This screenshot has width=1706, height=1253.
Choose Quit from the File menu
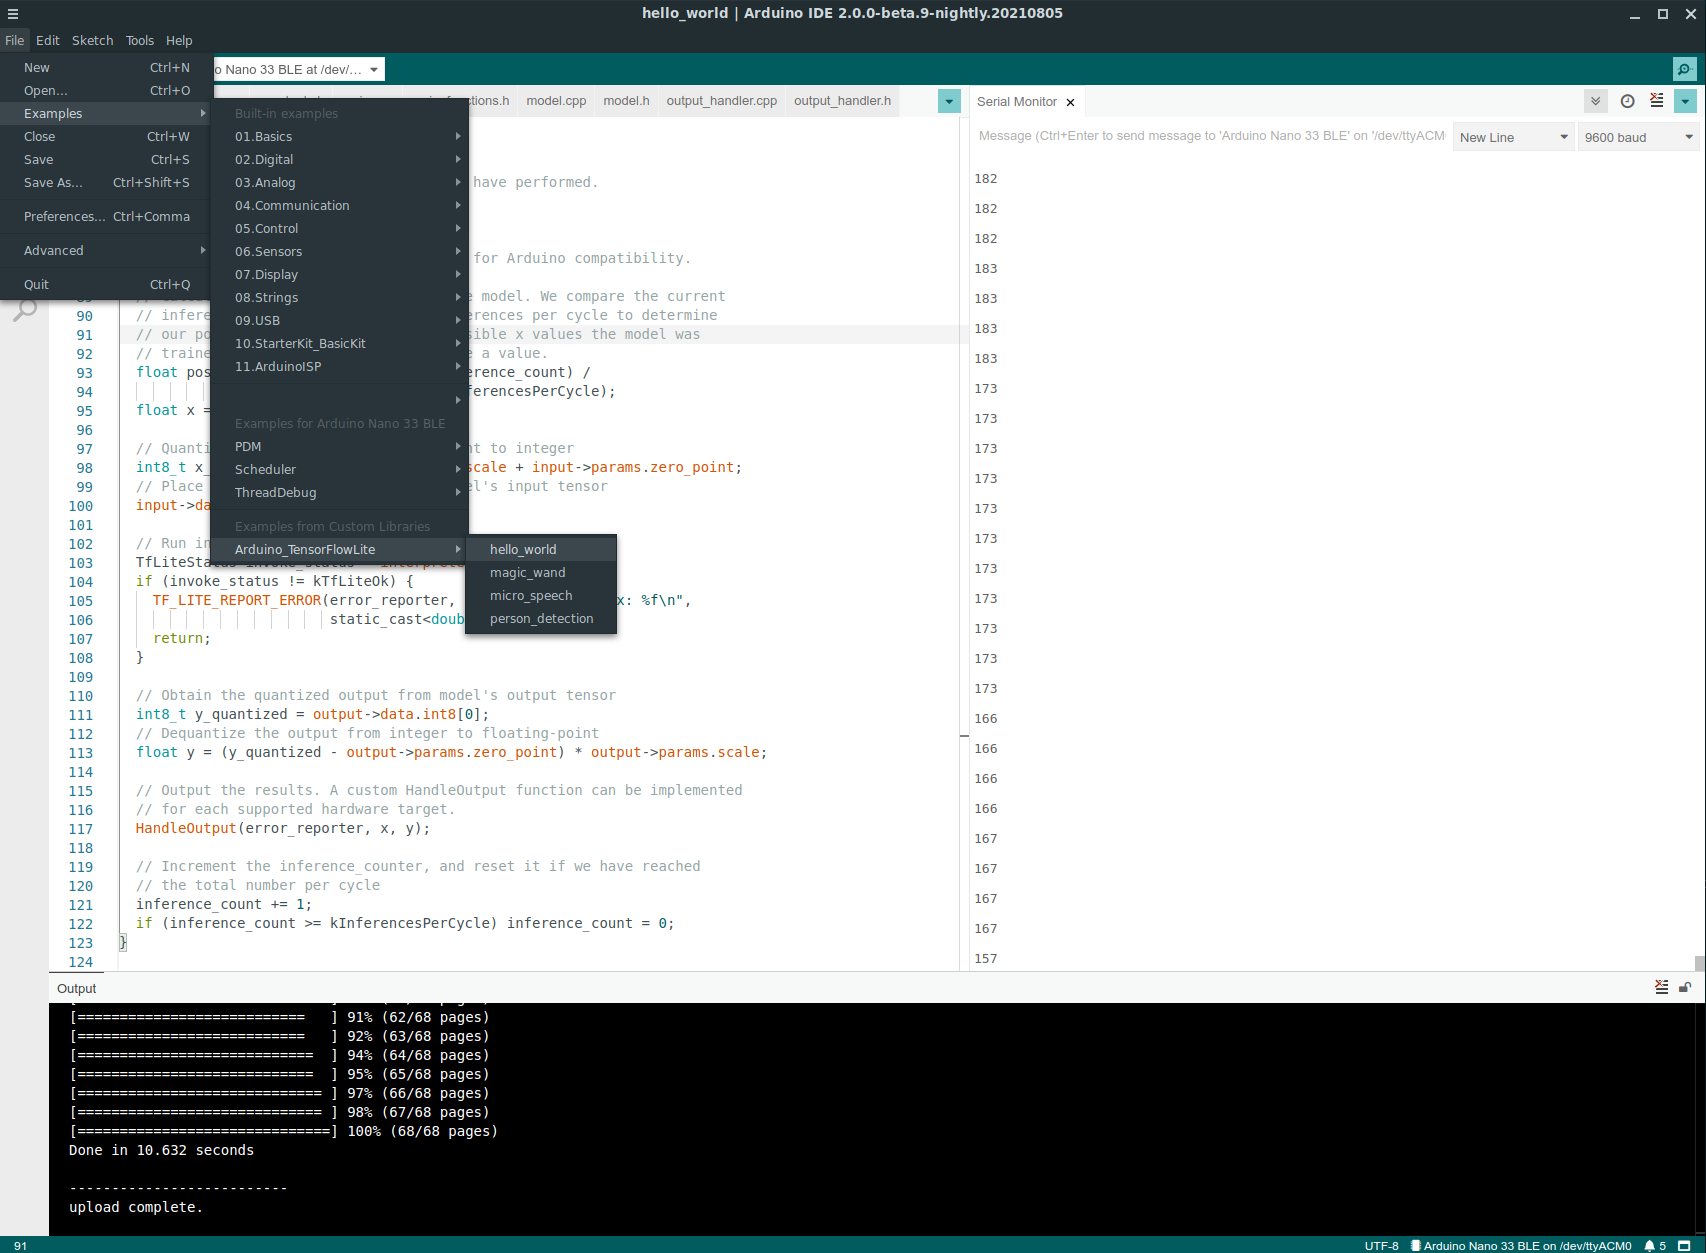pos(106,284)
